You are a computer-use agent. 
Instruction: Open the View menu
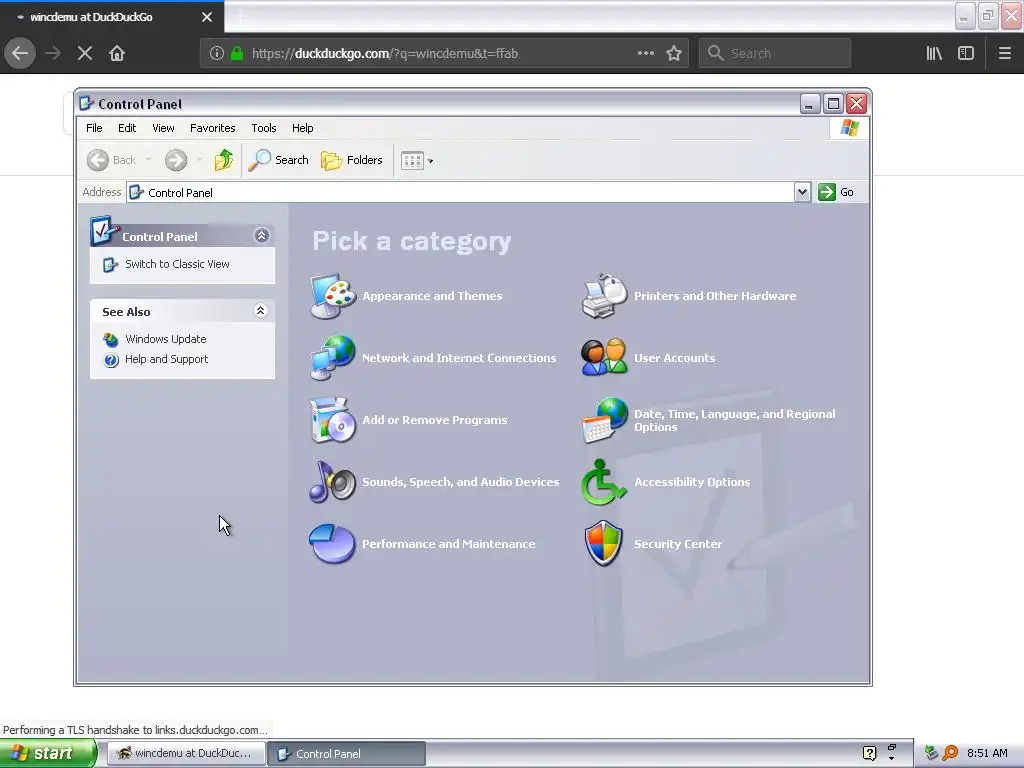(x=163, y=128)
